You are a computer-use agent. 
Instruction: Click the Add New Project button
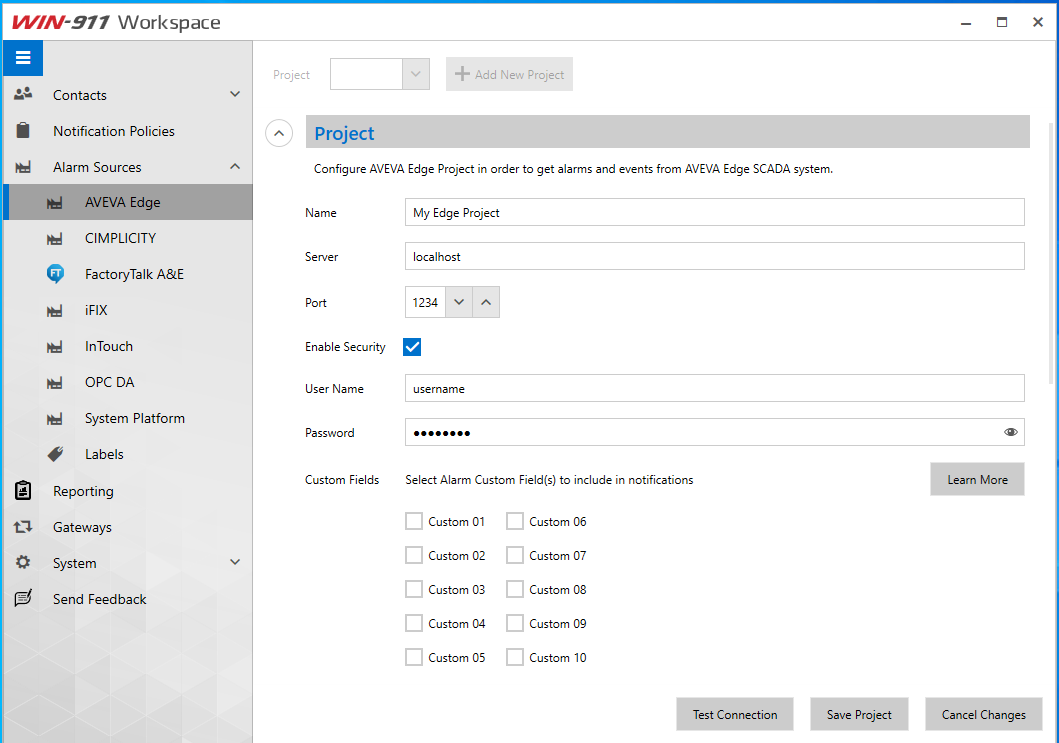pyautogui.click(x=509, y=74)
